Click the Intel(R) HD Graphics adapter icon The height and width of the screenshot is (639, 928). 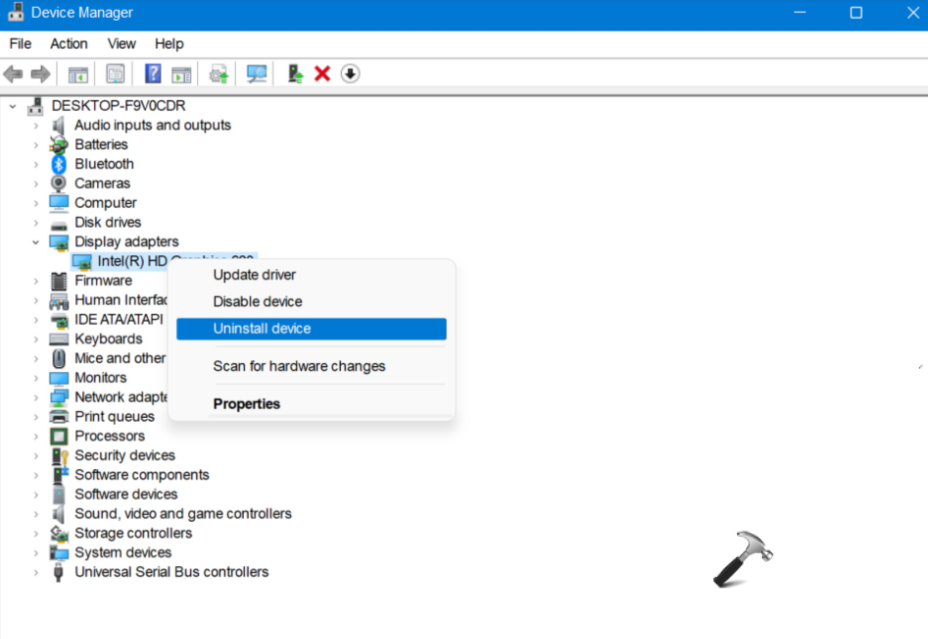click(x=82, y=262)
